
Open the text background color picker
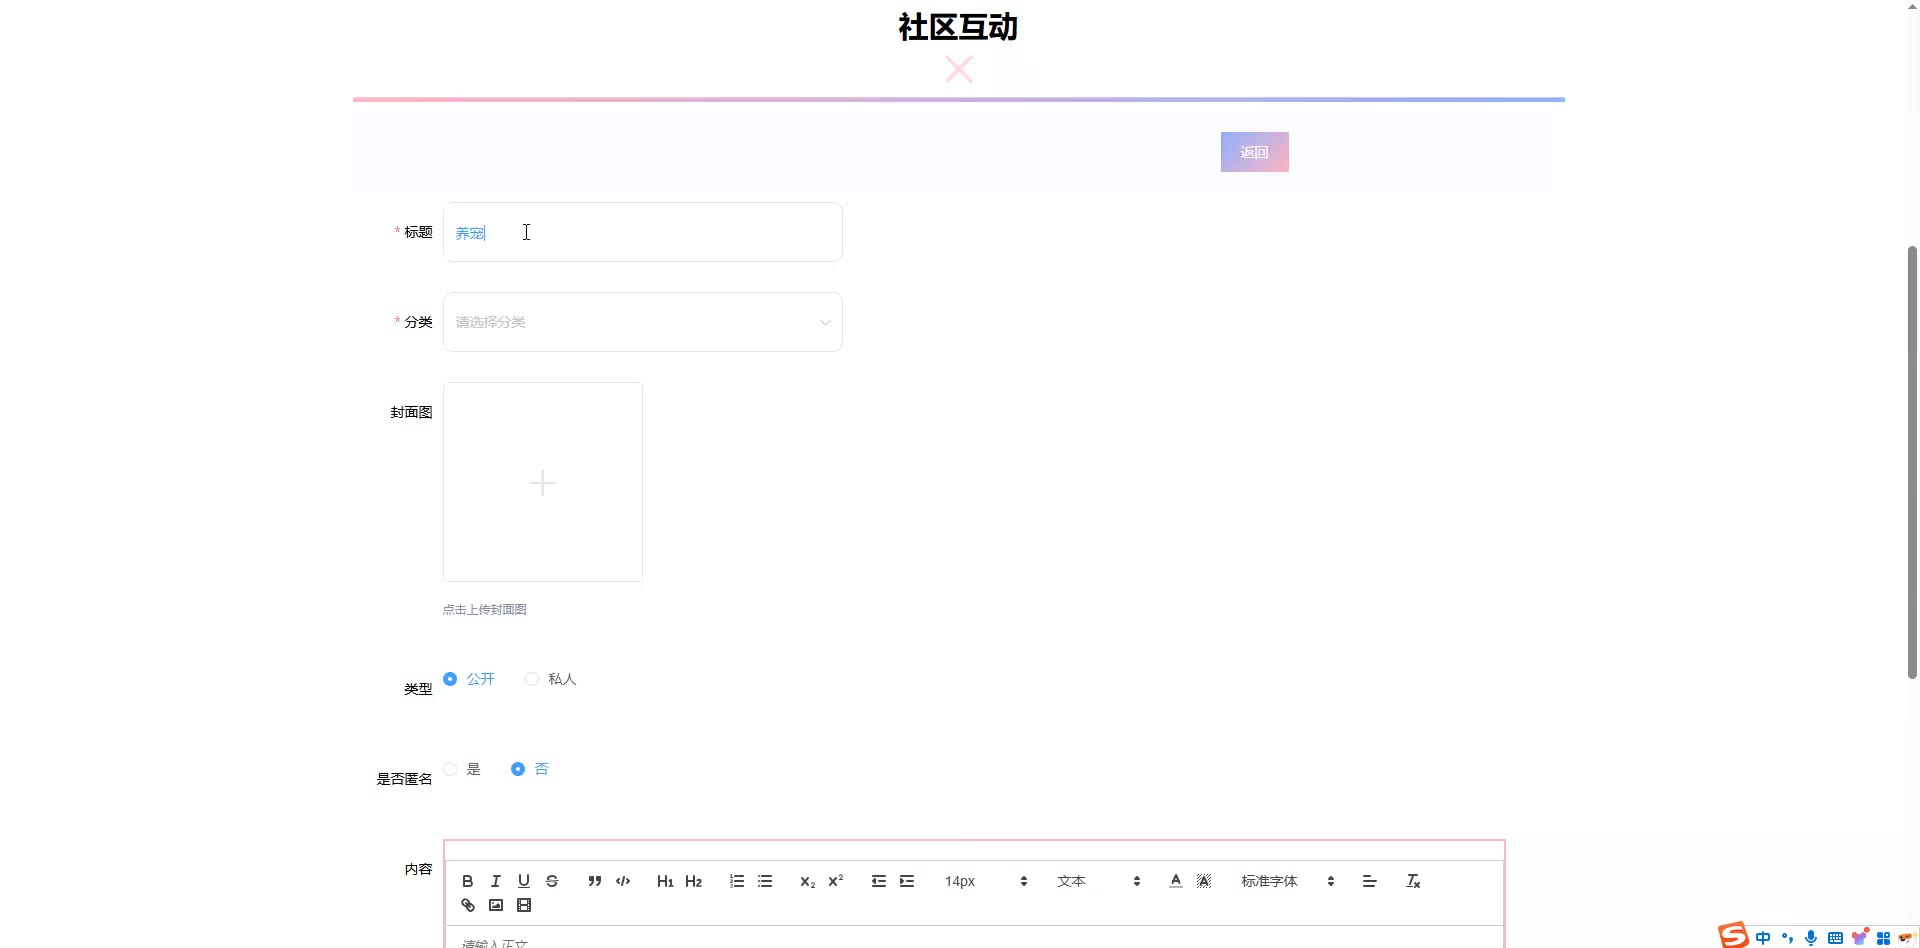point(1204,881)
